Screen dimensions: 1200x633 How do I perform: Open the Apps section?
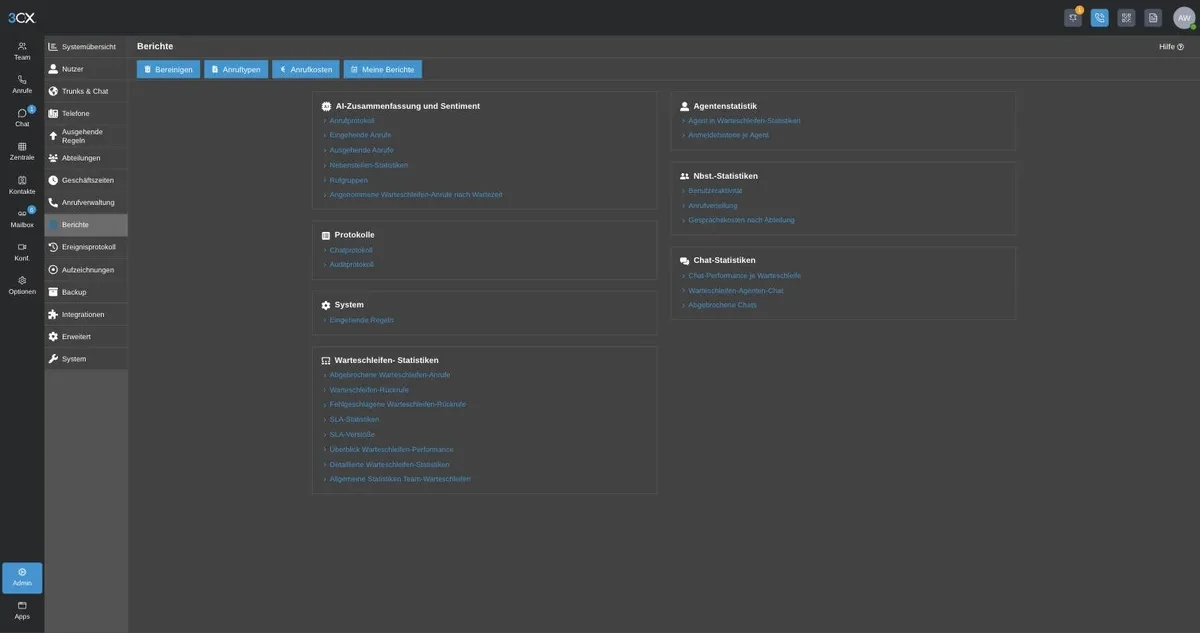[x=22, y=610]
